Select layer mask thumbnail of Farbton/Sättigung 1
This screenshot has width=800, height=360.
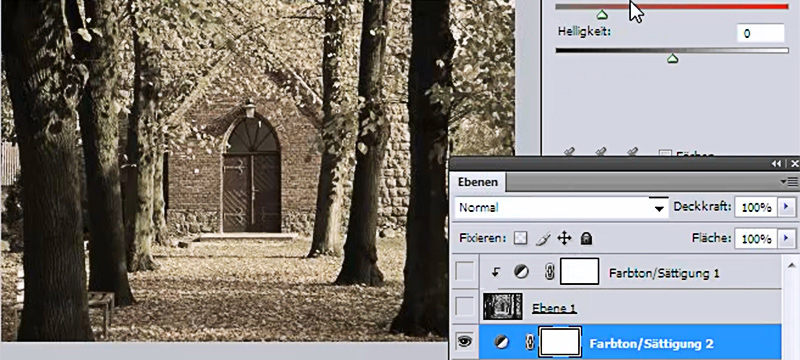coord(580,271)
